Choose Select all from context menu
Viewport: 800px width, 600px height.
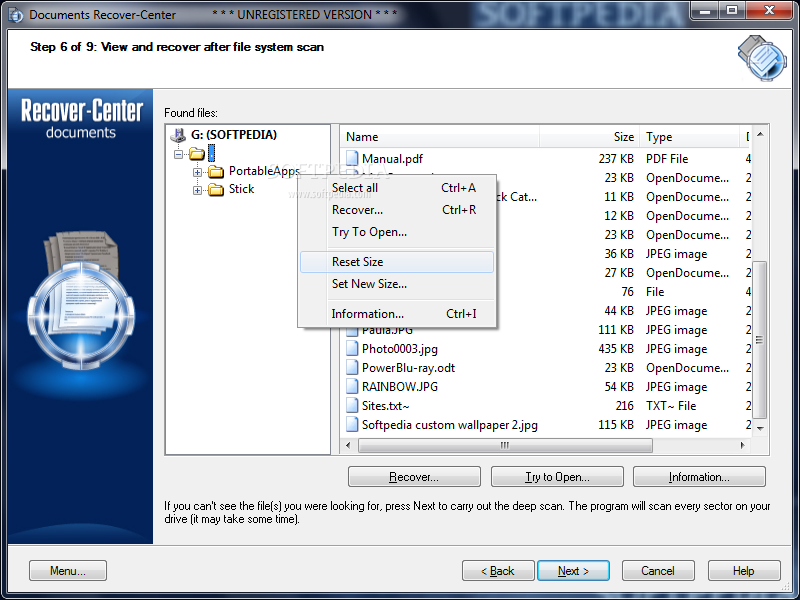point(397,188)
